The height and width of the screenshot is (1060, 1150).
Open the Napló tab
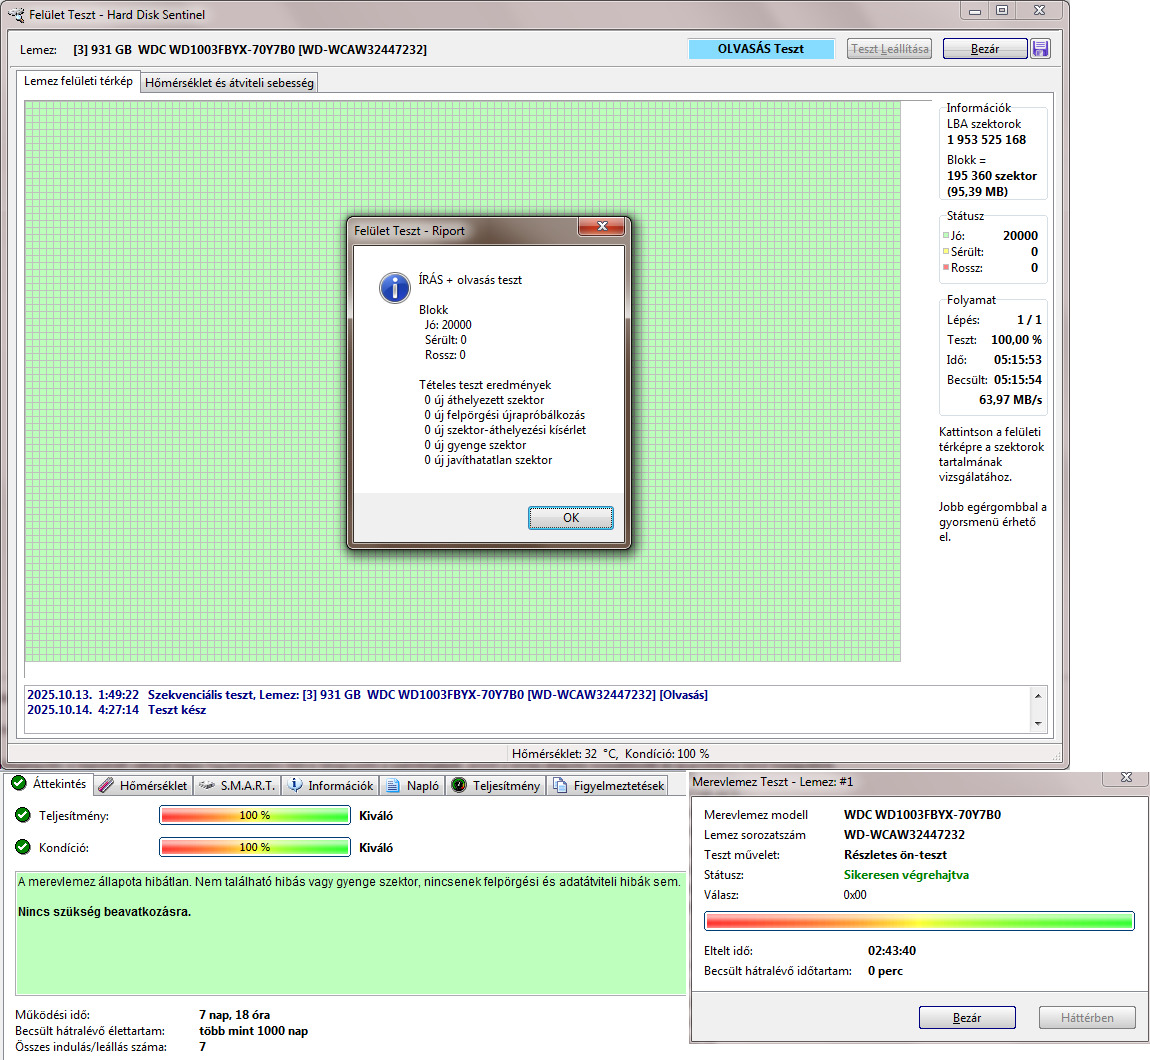tap(412, 786)
